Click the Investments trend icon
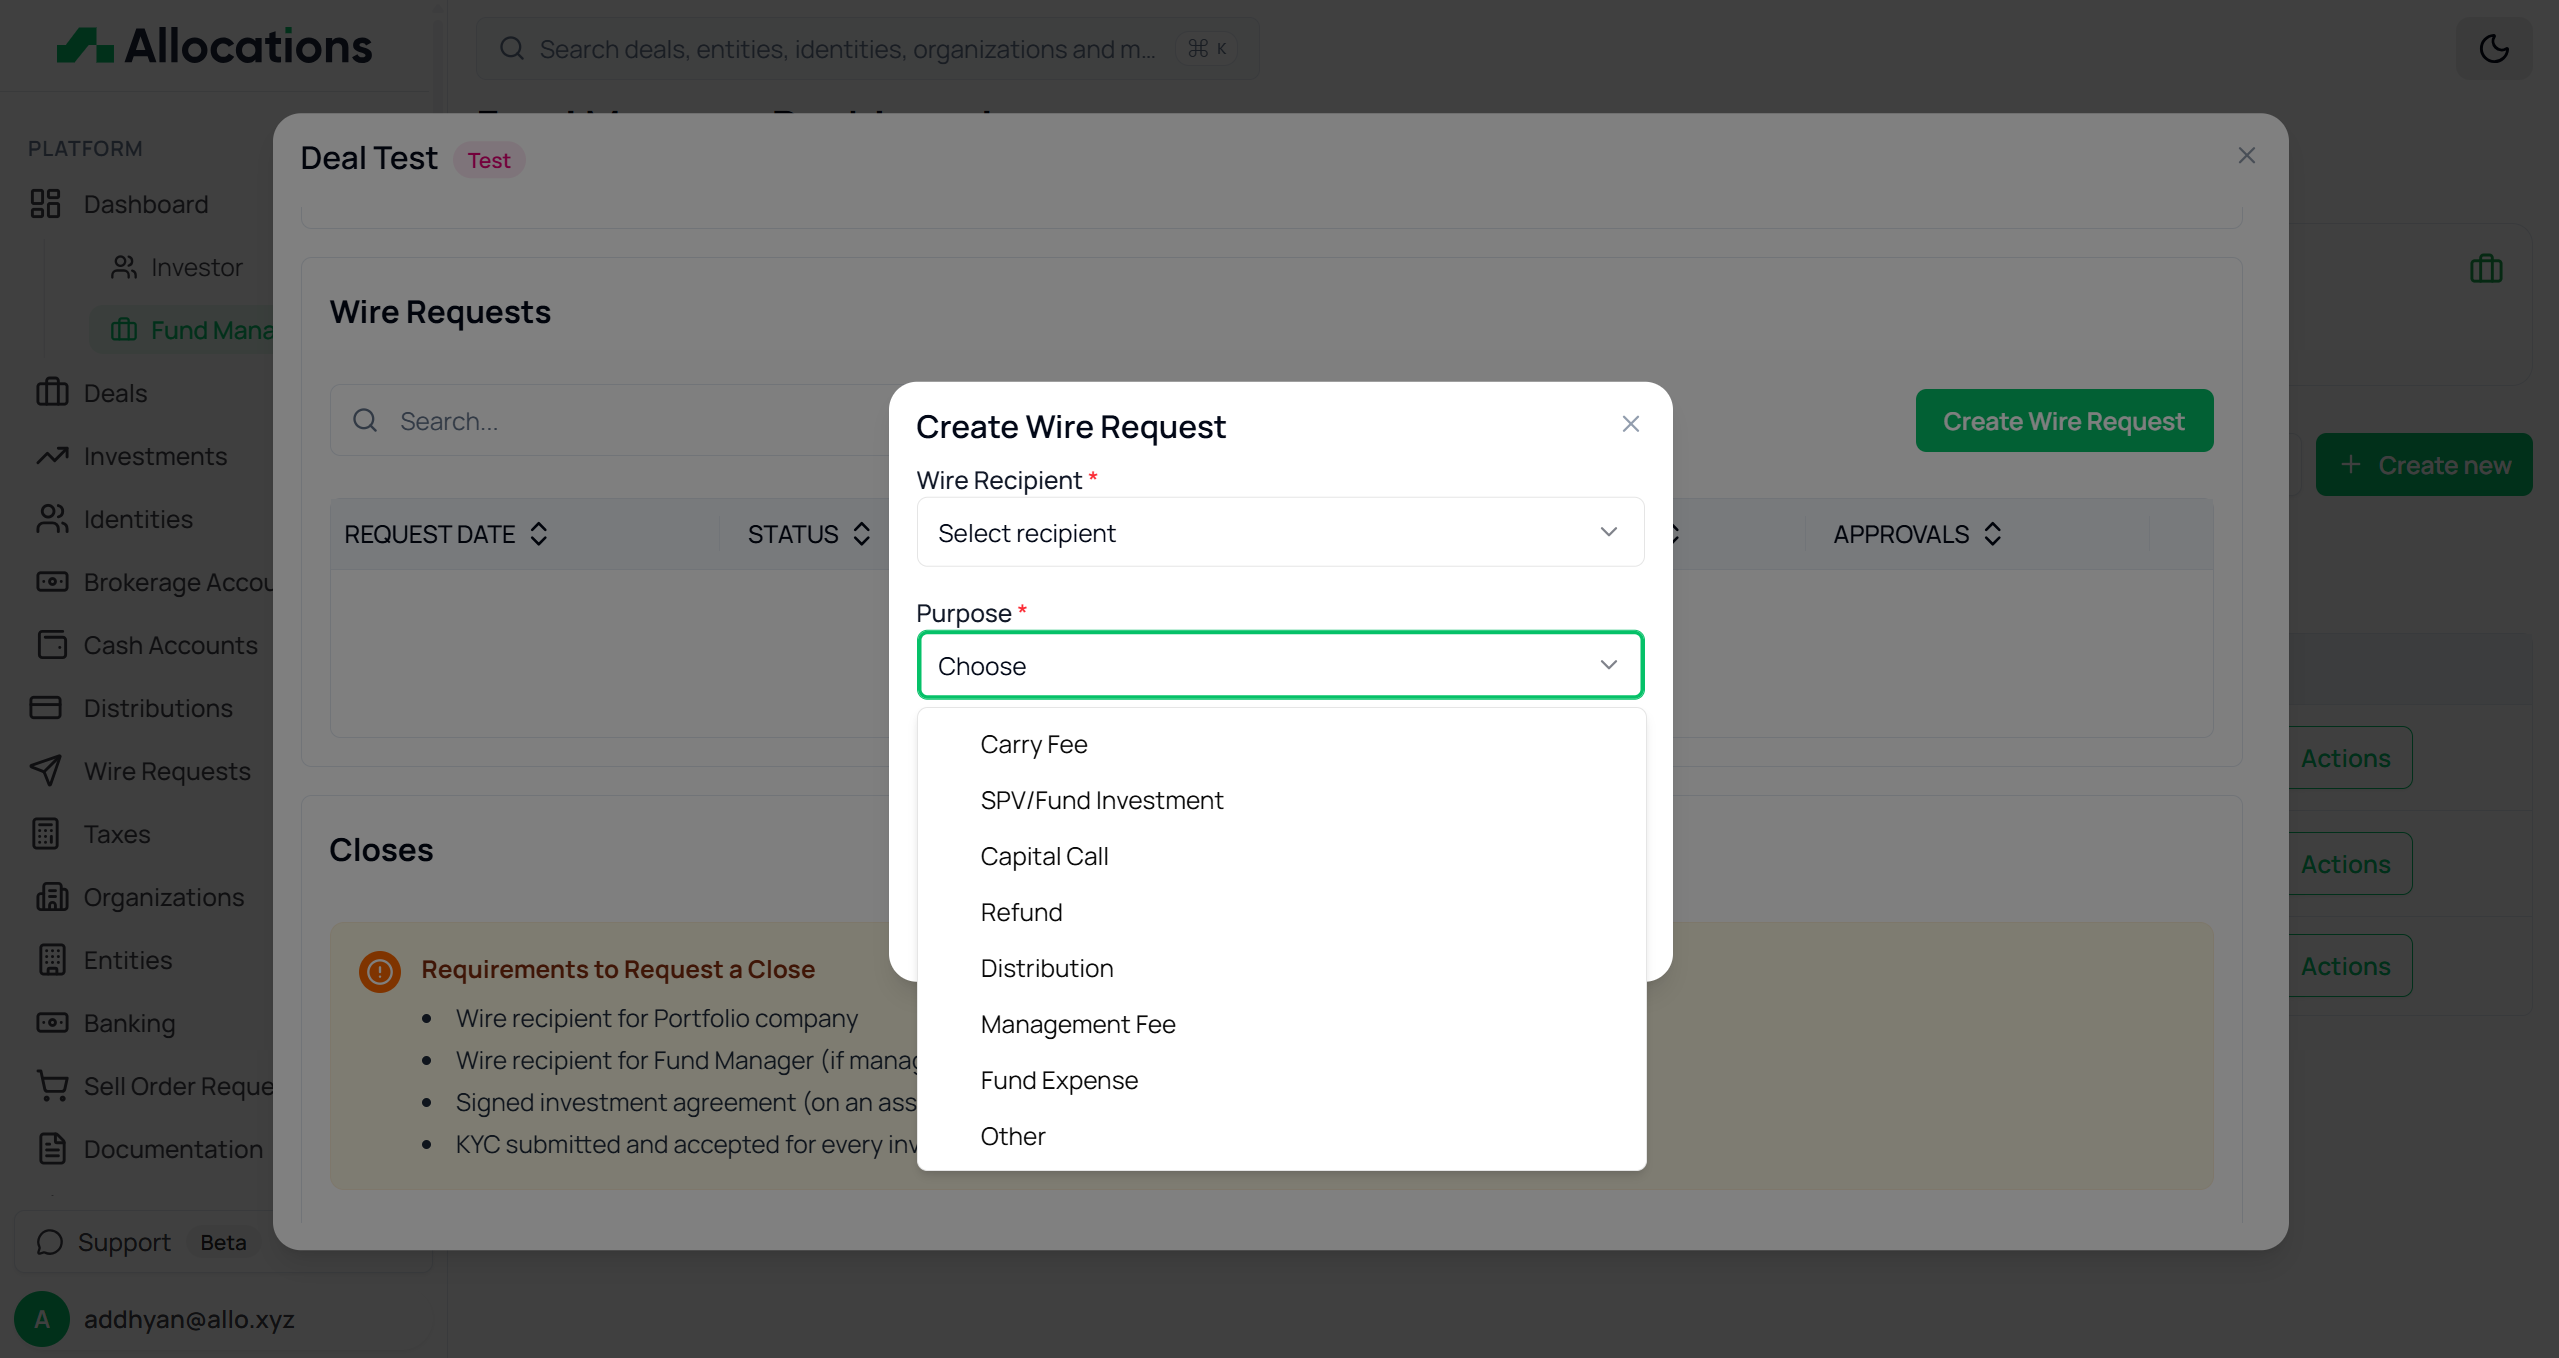The width and height of the screenshot is (2559, 1358). point(52,456)
